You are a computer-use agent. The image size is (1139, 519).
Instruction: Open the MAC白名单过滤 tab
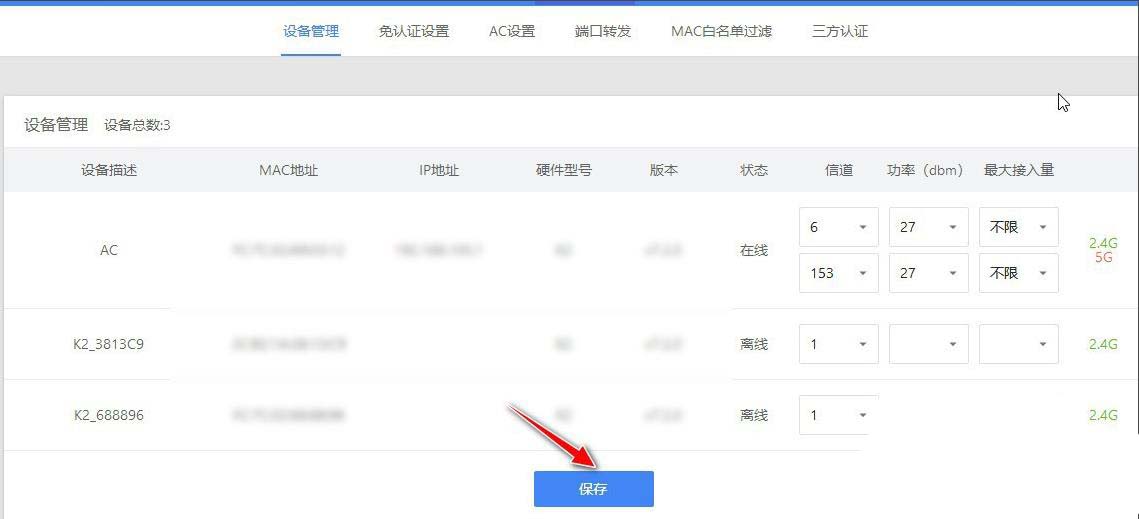click(x=721, y=31)
